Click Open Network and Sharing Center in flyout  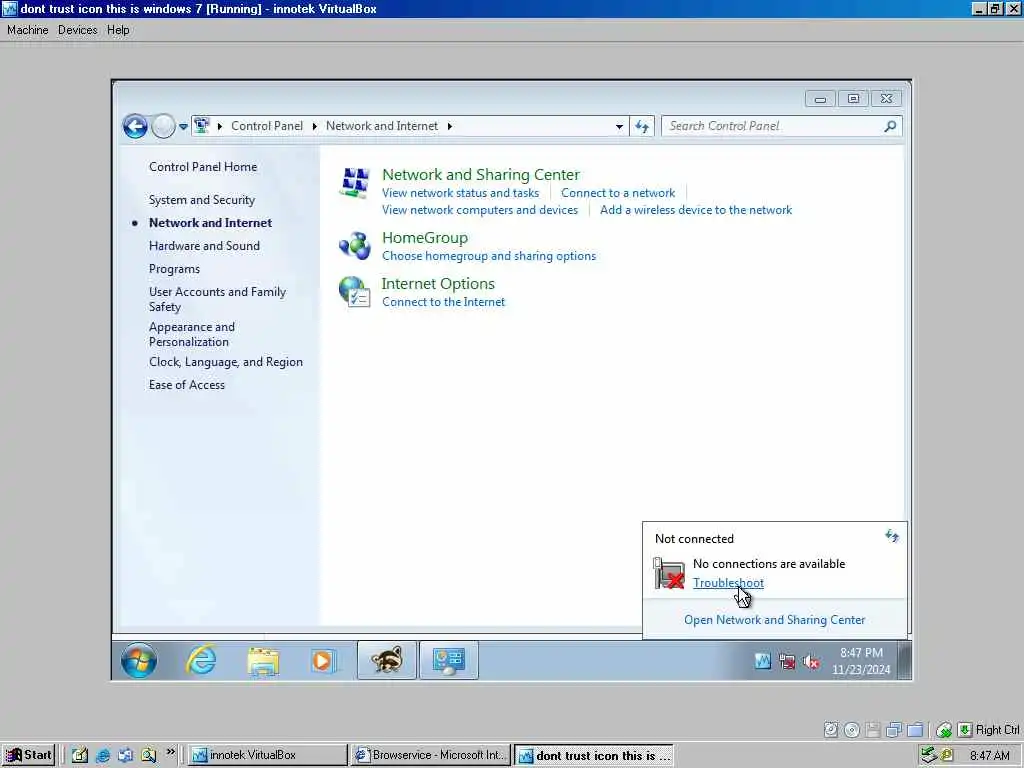click(x=775, y=620)
